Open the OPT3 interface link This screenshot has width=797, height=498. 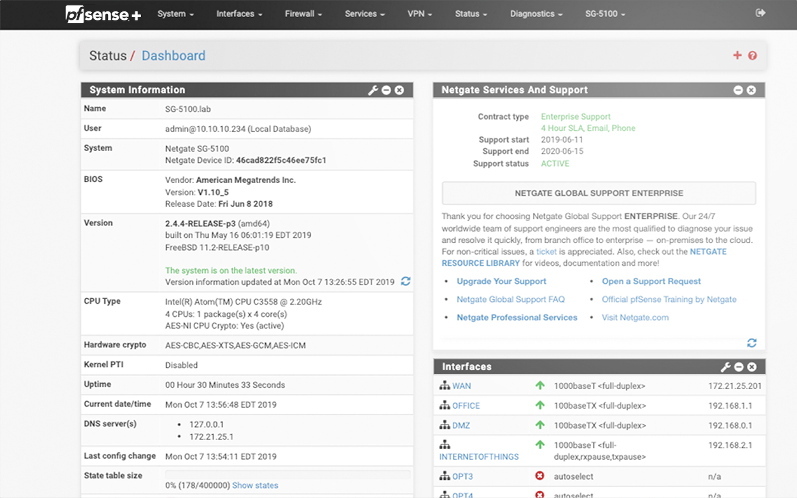coord(463,477)
